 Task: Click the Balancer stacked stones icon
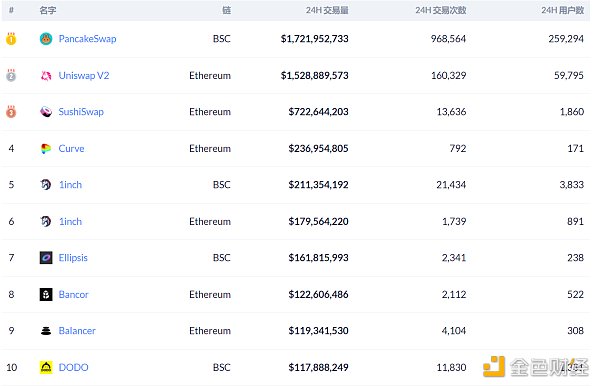(46, 331)
